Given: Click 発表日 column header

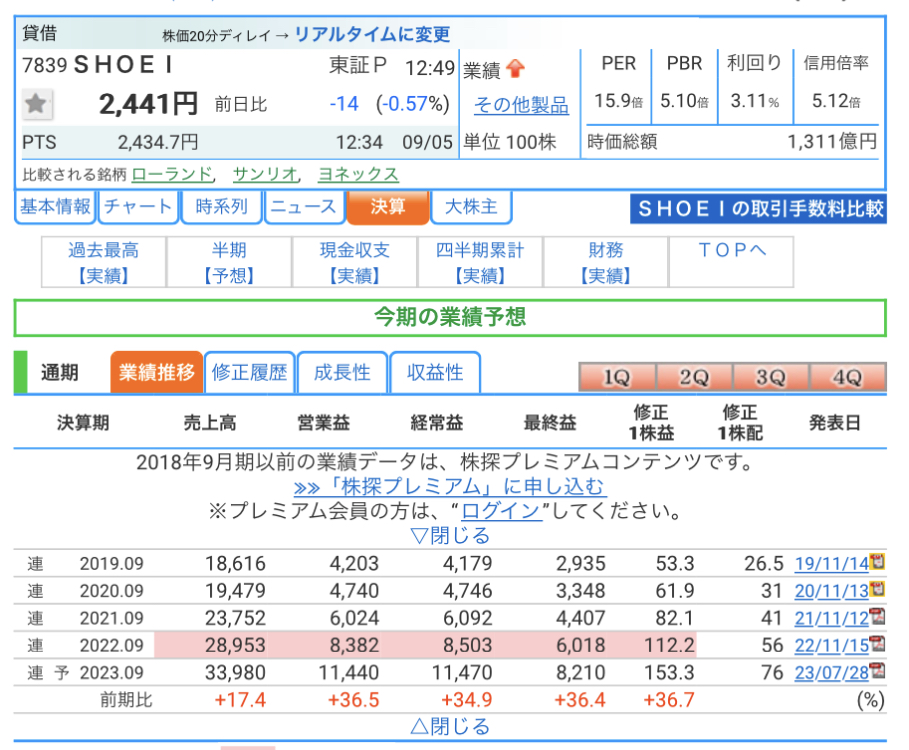Looking at the screenshot, I should pos(835,423).
